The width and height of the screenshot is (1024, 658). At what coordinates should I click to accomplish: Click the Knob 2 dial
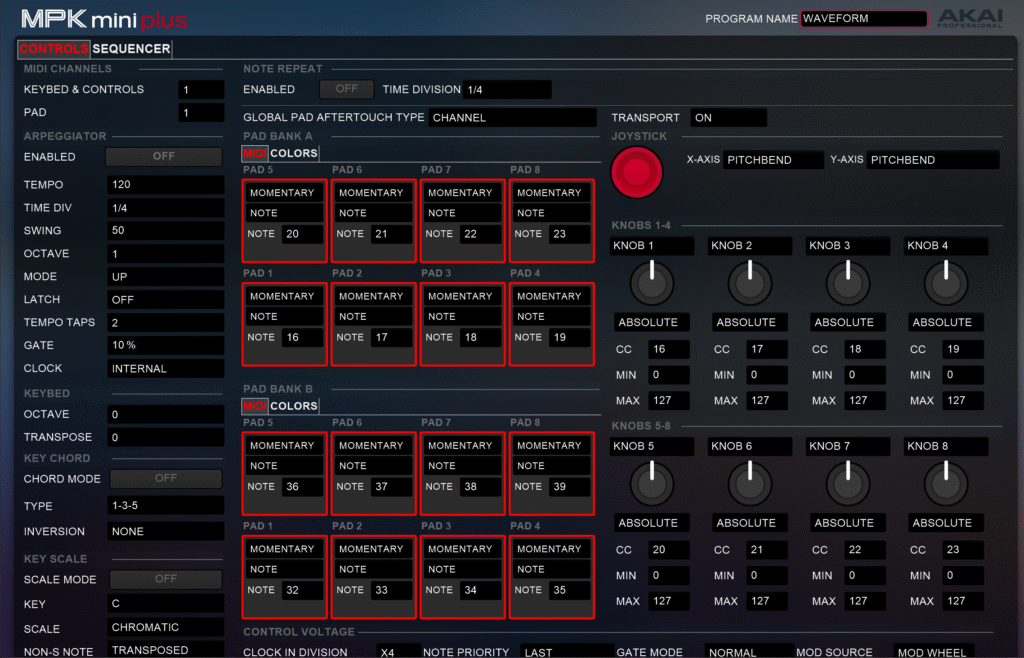click(x=750, y=282)
